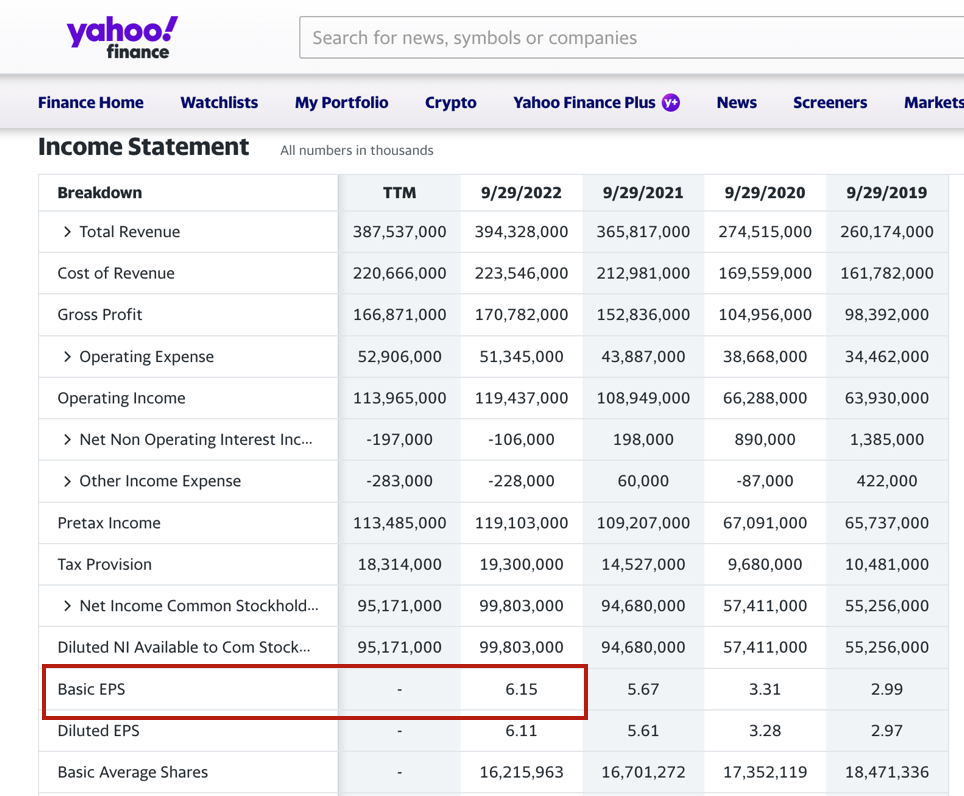This screenshot has height=796, width=964.
Task: Open the News section
Action: point(736,102)
